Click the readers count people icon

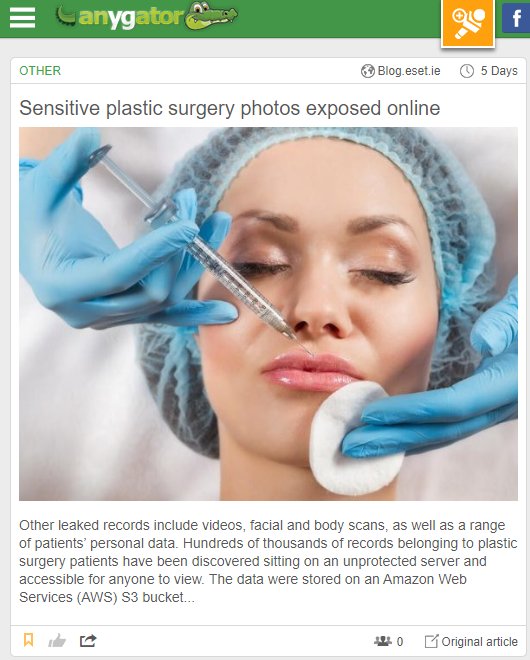point(383,641)
